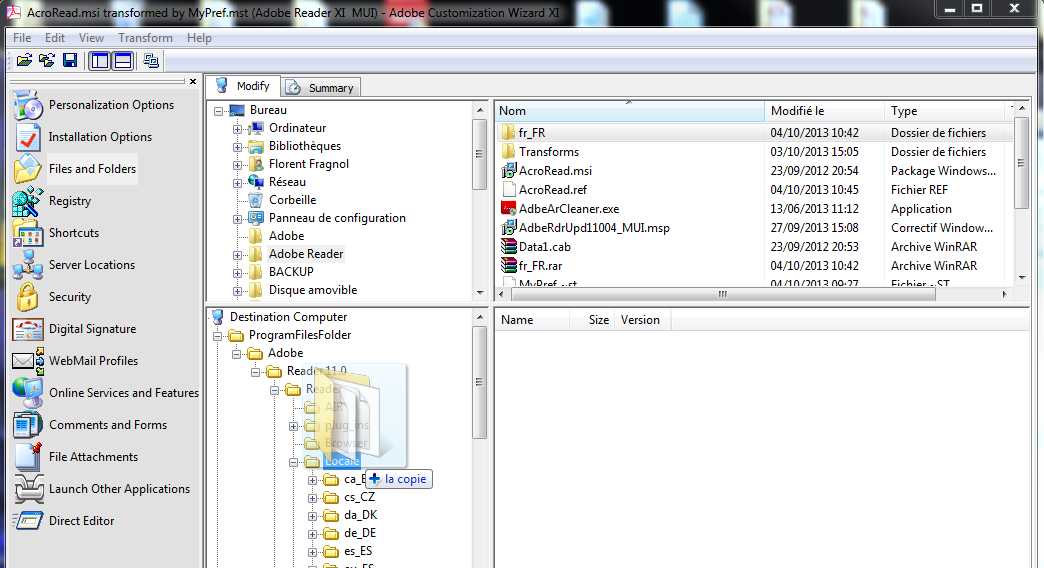Screen dimensions: 1044x568
Task: Click the source tree vertical scrollbar
Action: click(x=479, y=154)
